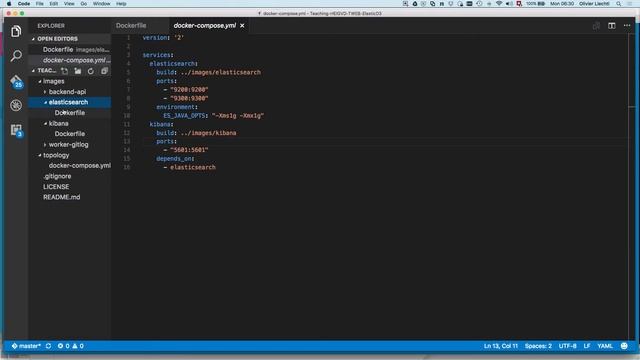Open the editor more actions ellipsis
640x360 pixels.
tap(627, 26)
